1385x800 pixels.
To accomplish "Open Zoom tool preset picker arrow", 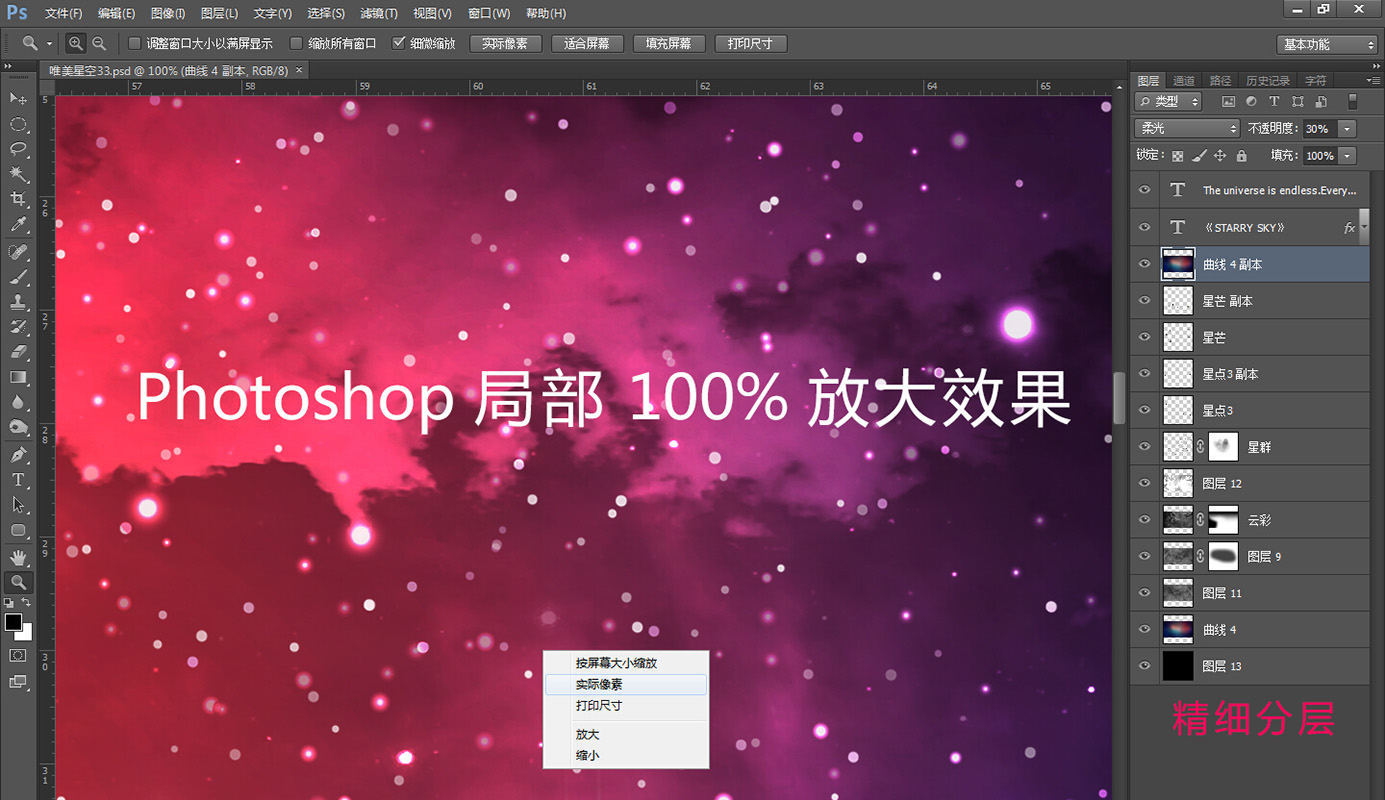I will click(48, 44).
